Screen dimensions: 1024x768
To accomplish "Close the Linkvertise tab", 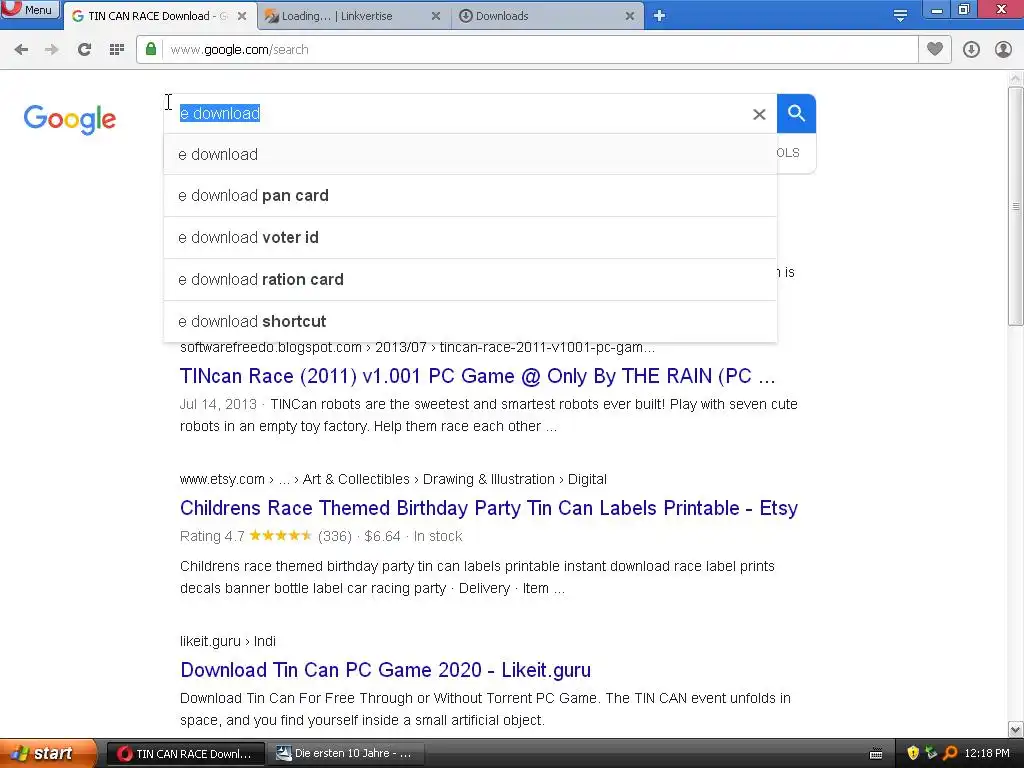I will [x=436, y=16].
